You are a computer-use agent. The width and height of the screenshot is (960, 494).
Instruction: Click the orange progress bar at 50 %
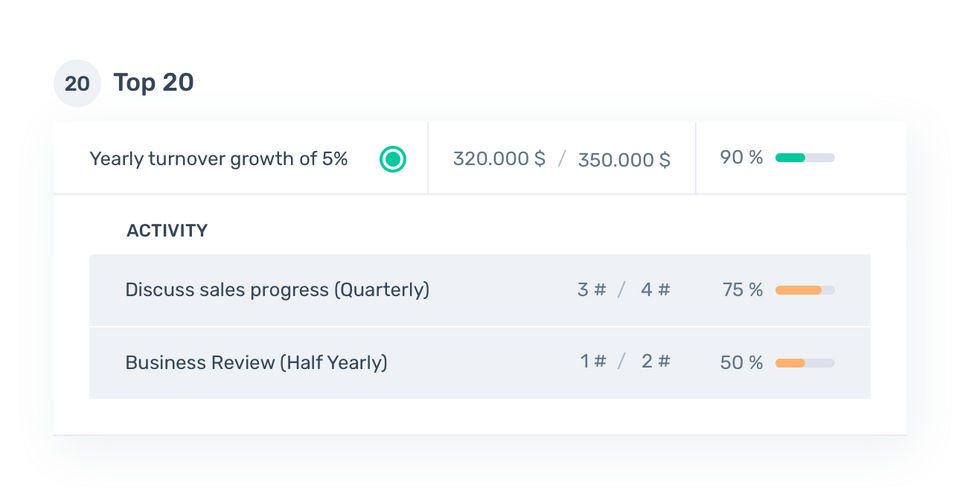point(804,363)
